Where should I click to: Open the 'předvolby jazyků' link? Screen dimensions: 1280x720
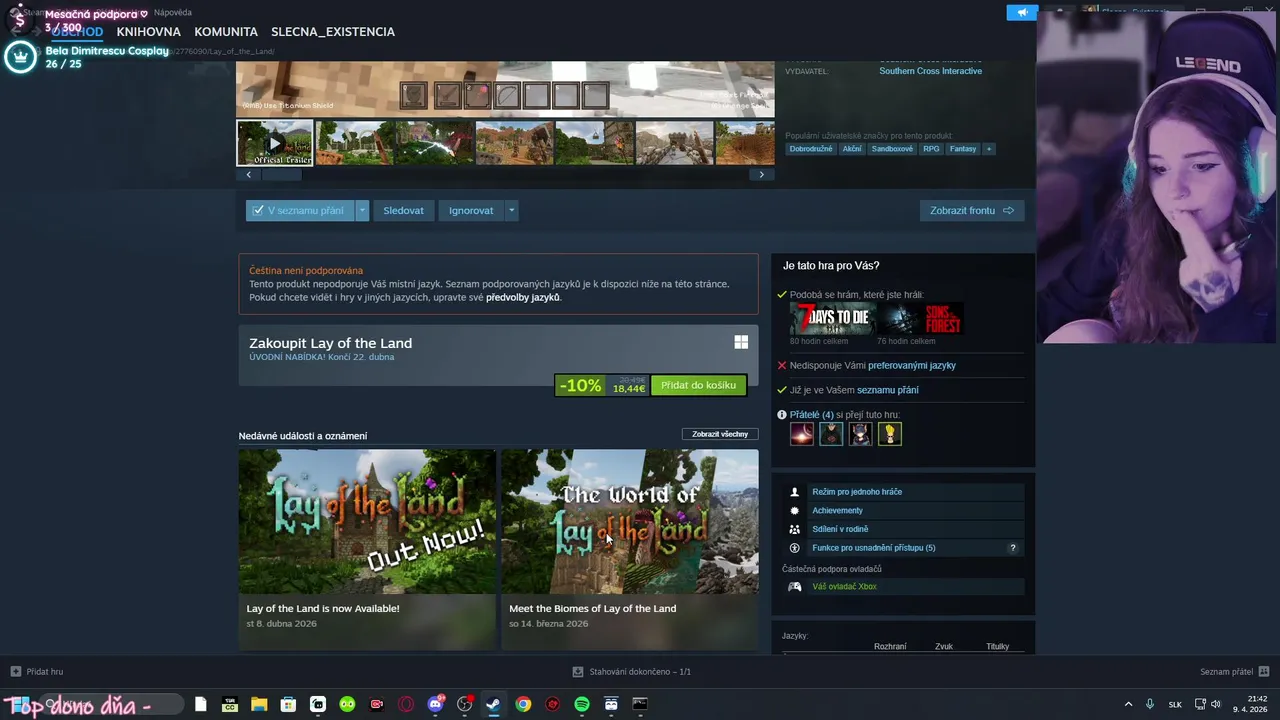[523, 297]
